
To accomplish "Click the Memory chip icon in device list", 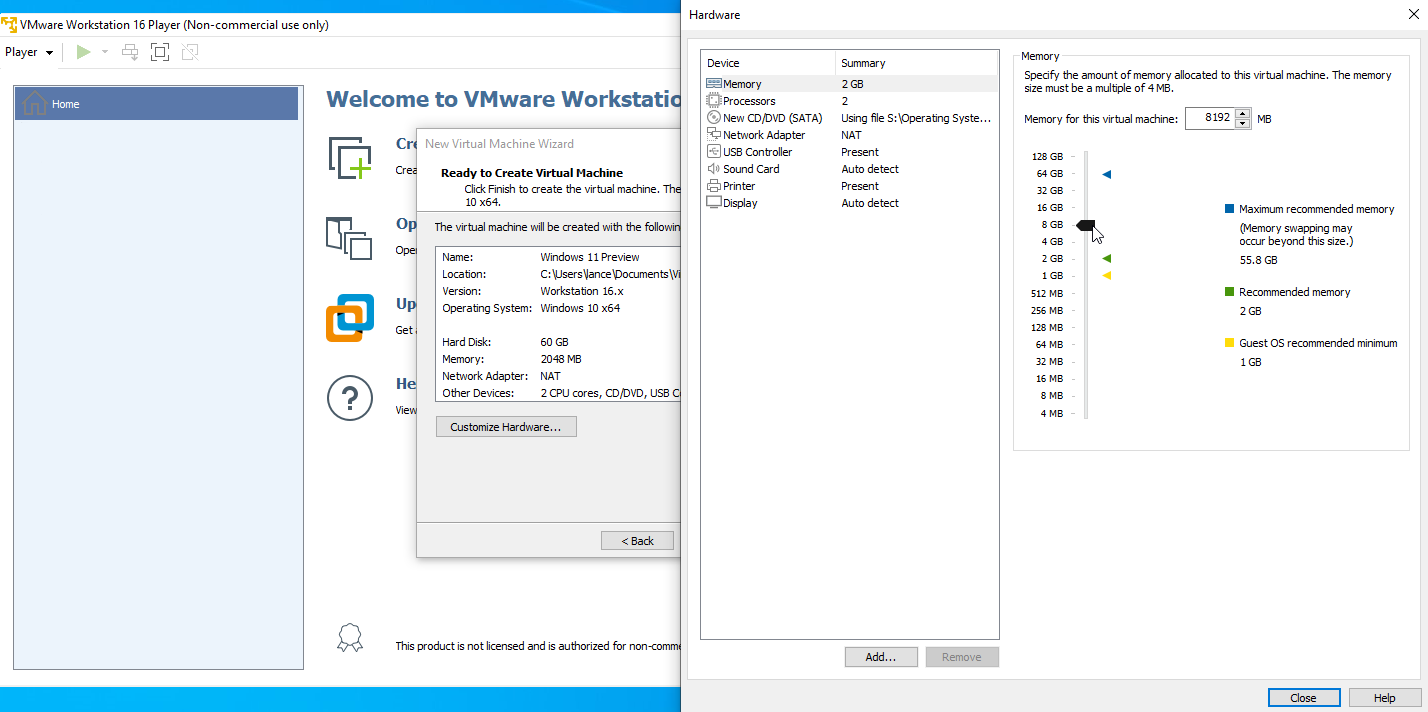I will click(x=714, y=84).
